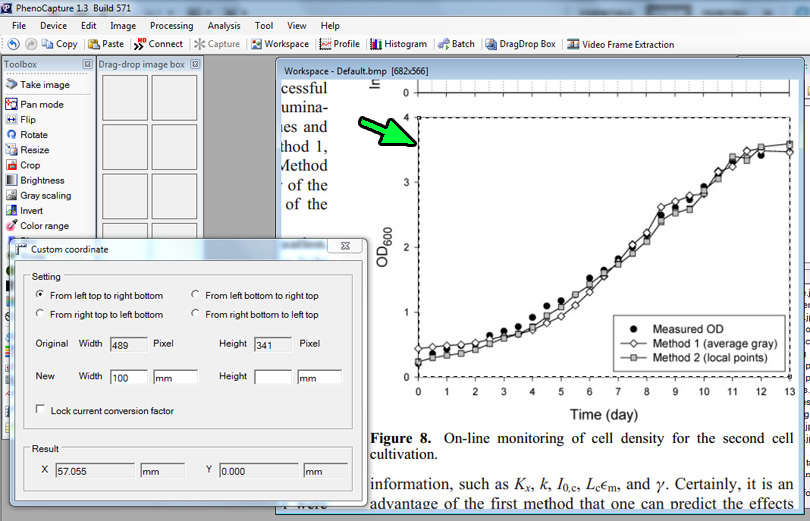The height and width of the screenshot is (521, 810).
Task: Click the first drag-drop image slot
Action: (125, 97)
